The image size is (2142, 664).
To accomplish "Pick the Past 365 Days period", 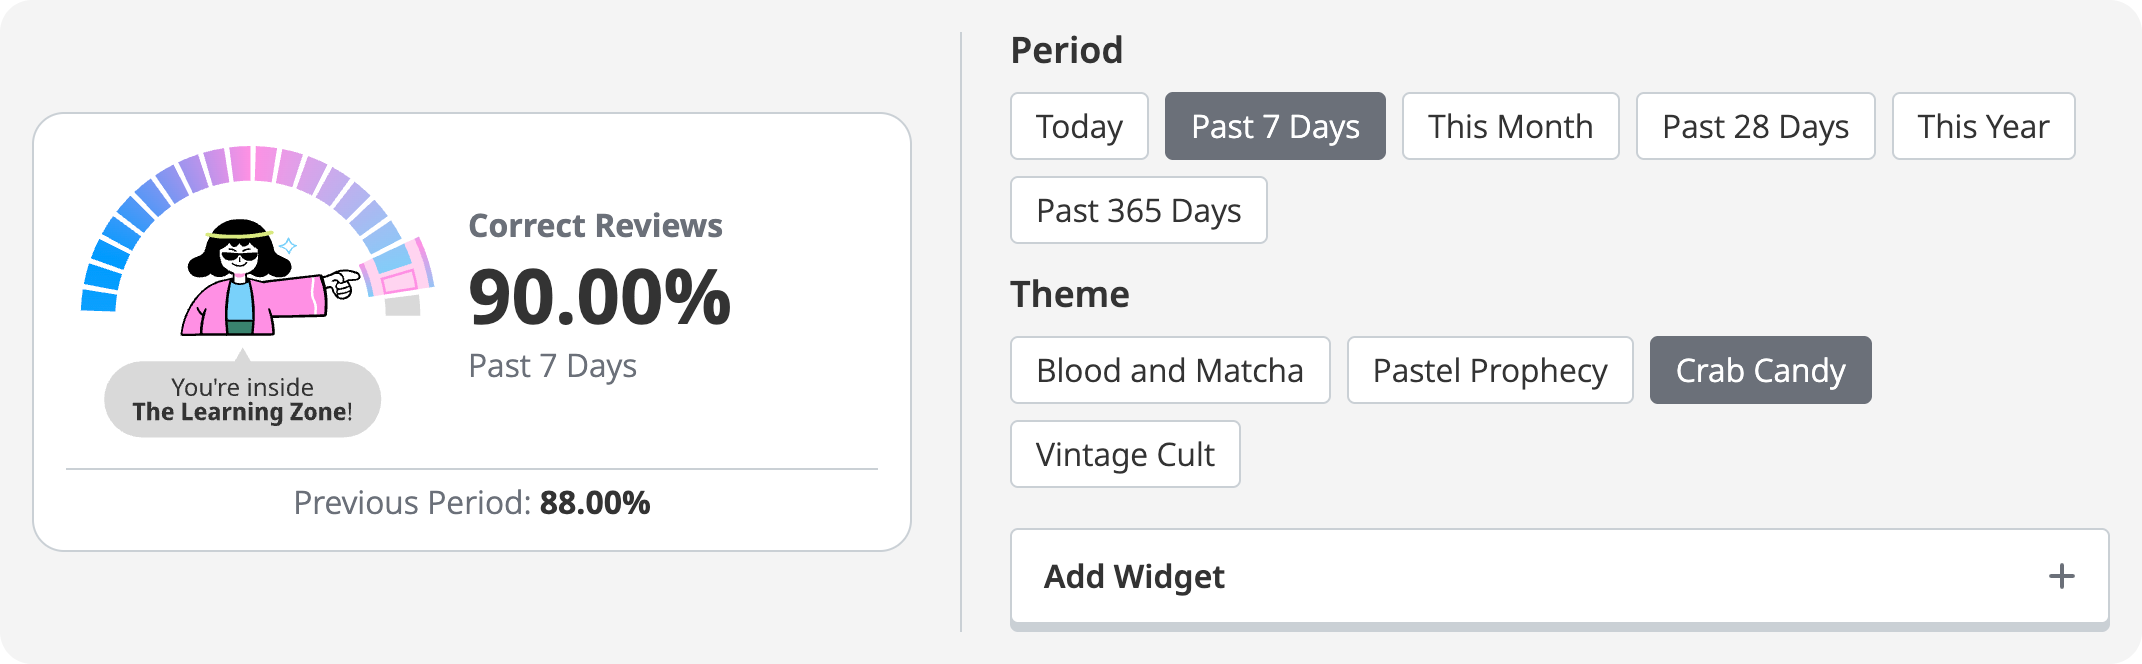I will click(1138, 210).
